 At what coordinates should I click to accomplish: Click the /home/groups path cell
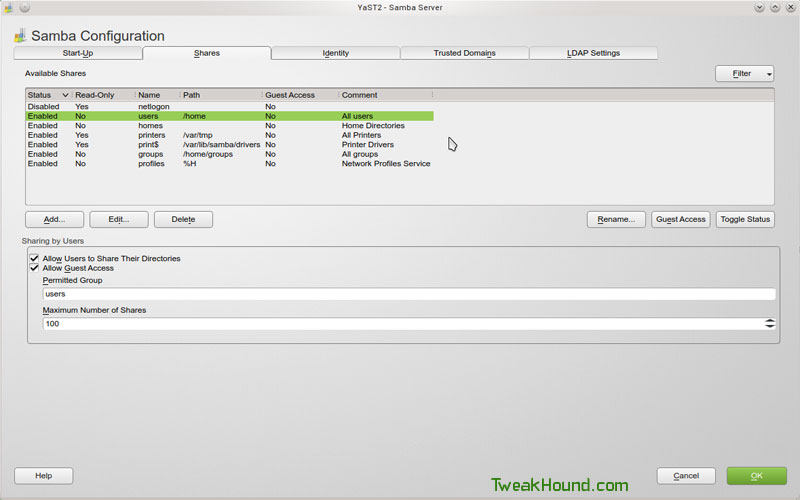pos(208,154)
